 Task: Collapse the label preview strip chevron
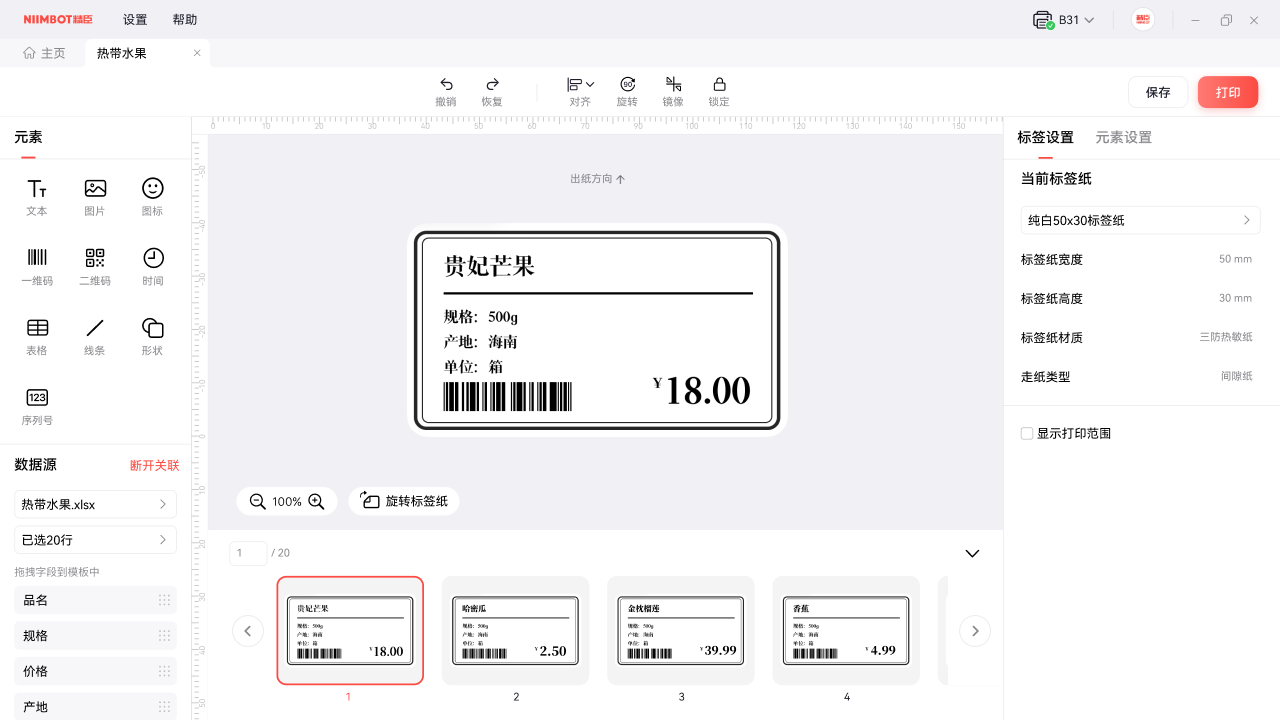972,553
